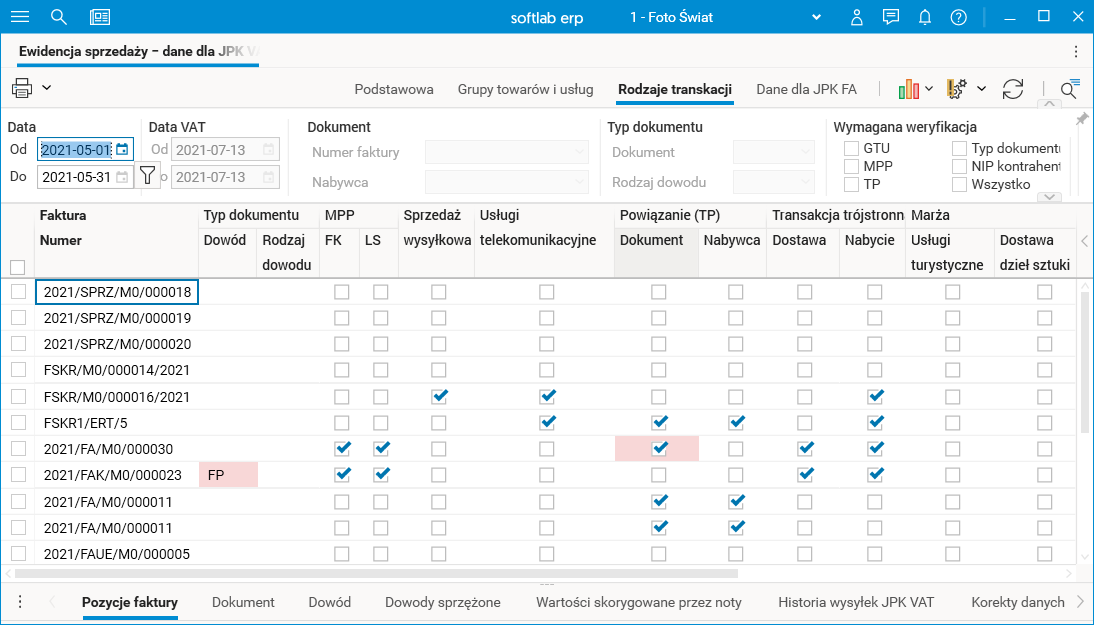Open the user account icon
1094x625 pixels.
(x=857, y=17)
